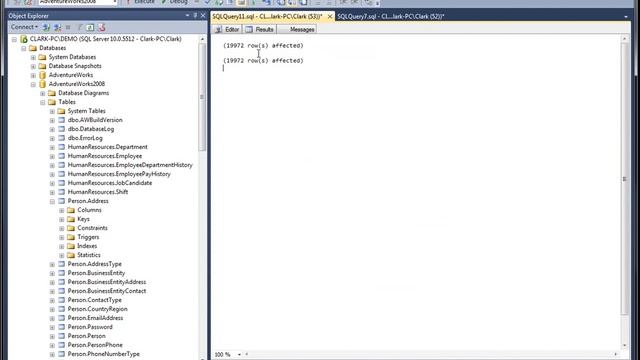This screenshot has height=360, width=640.
Task: Expand the Constraints folder
Action: [62, 229]
